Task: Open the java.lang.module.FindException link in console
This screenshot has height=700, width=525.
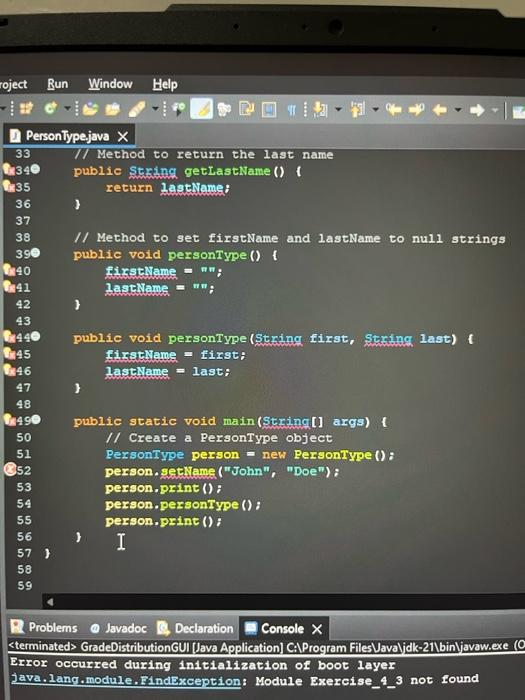Action: point(125,681)
